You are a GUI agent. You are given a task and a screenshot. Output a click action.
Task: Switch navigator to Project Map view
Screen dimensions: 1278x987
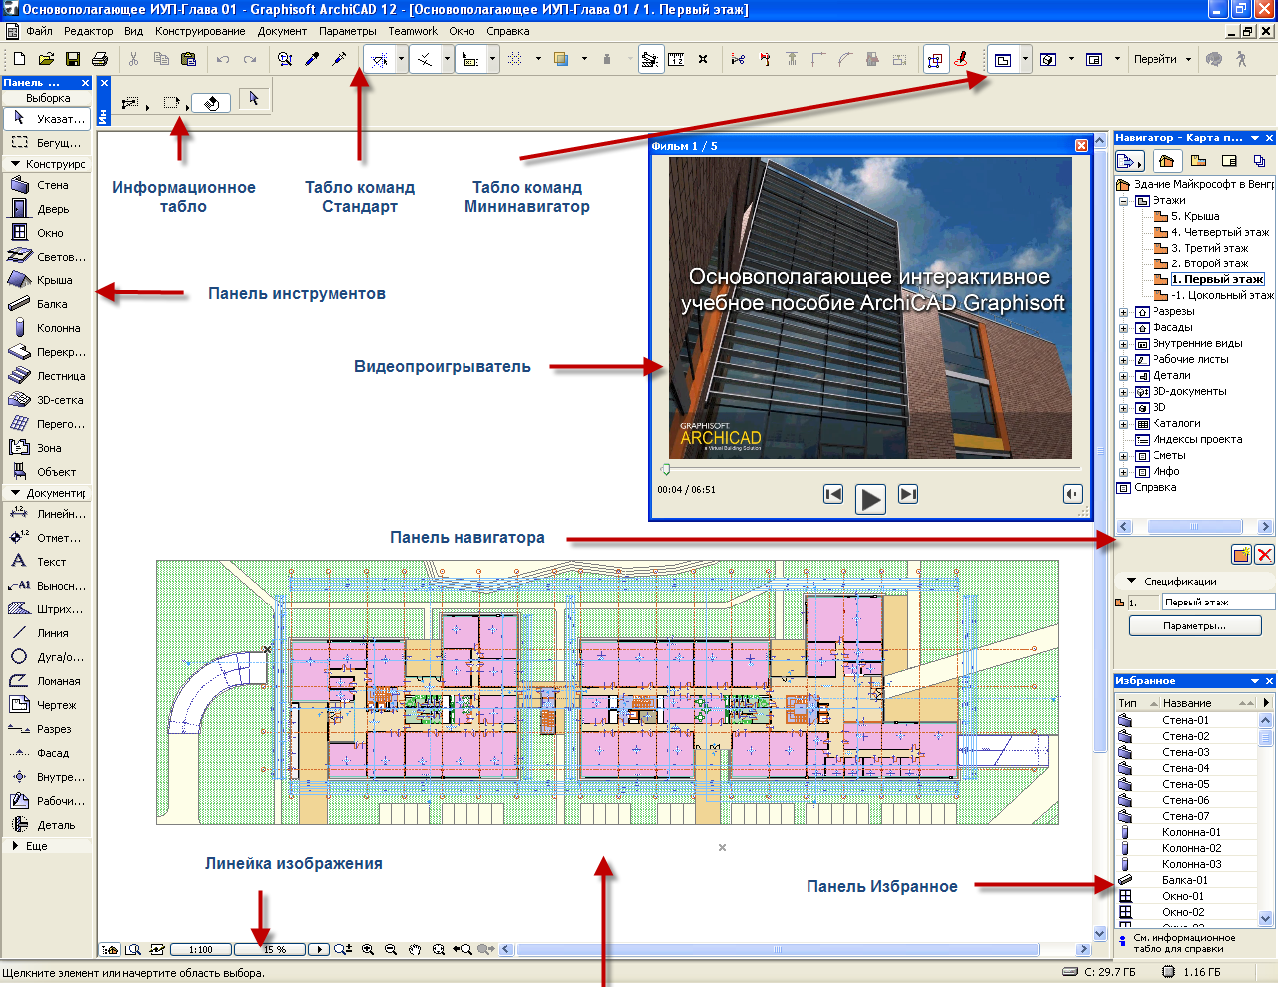coord(1166,161)
